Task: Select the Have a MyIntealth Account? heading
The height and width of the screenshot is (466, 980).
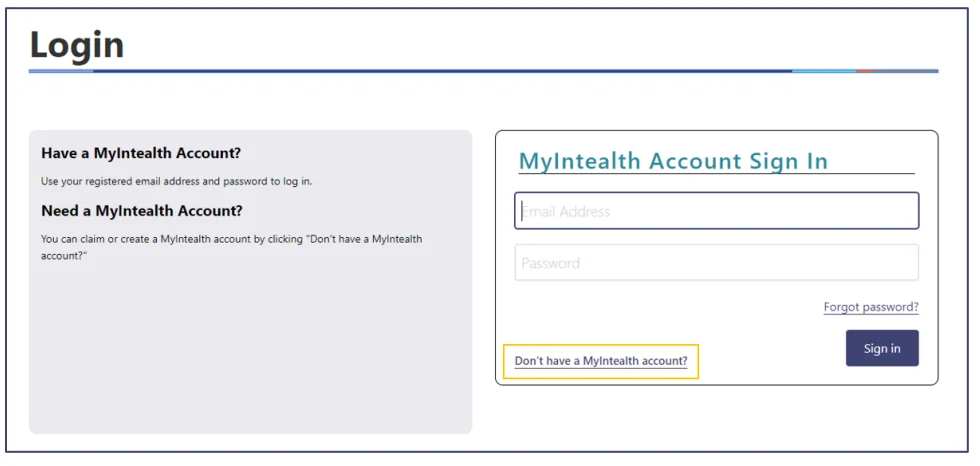Action: [141, 153]
